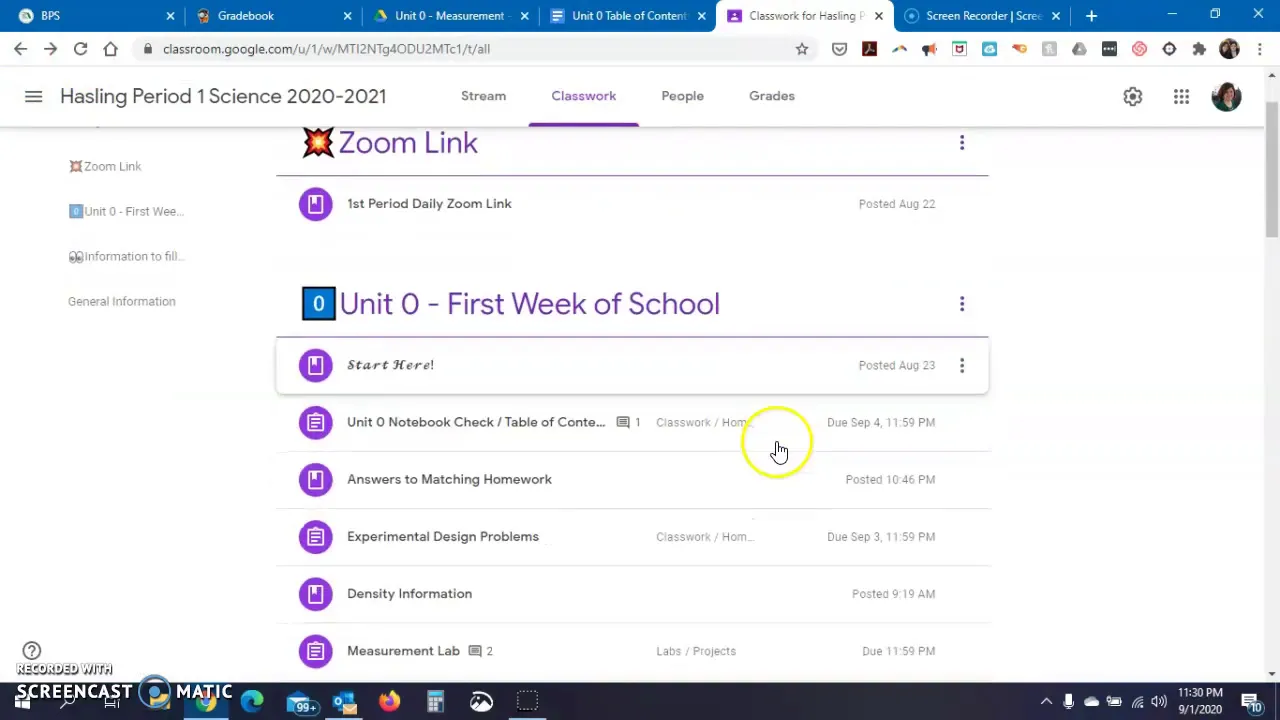Open the Chrome three-dot menu
The image size is (1280, 720).
point(1259,48)
